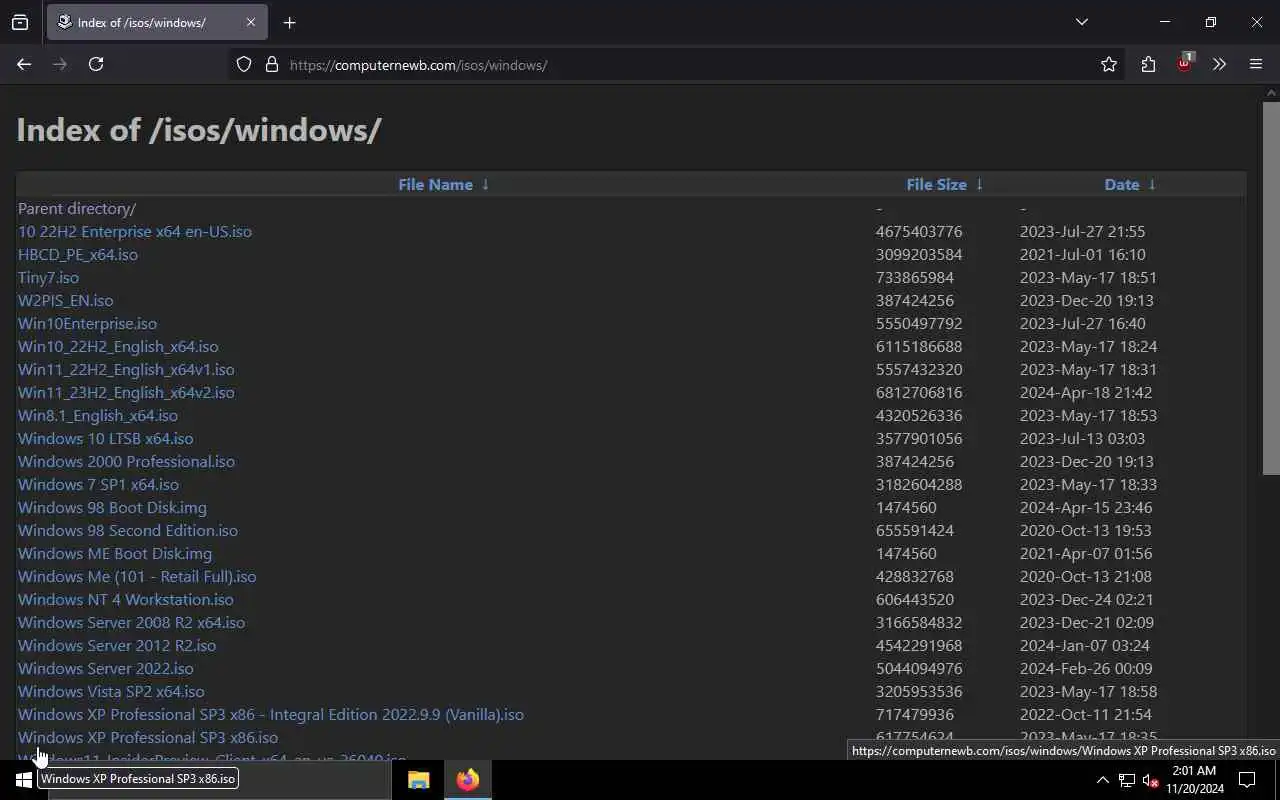Download Windows ME Boot Disk.img
This screenshot has width=1280, height=800.
click(x=115, y=553)
